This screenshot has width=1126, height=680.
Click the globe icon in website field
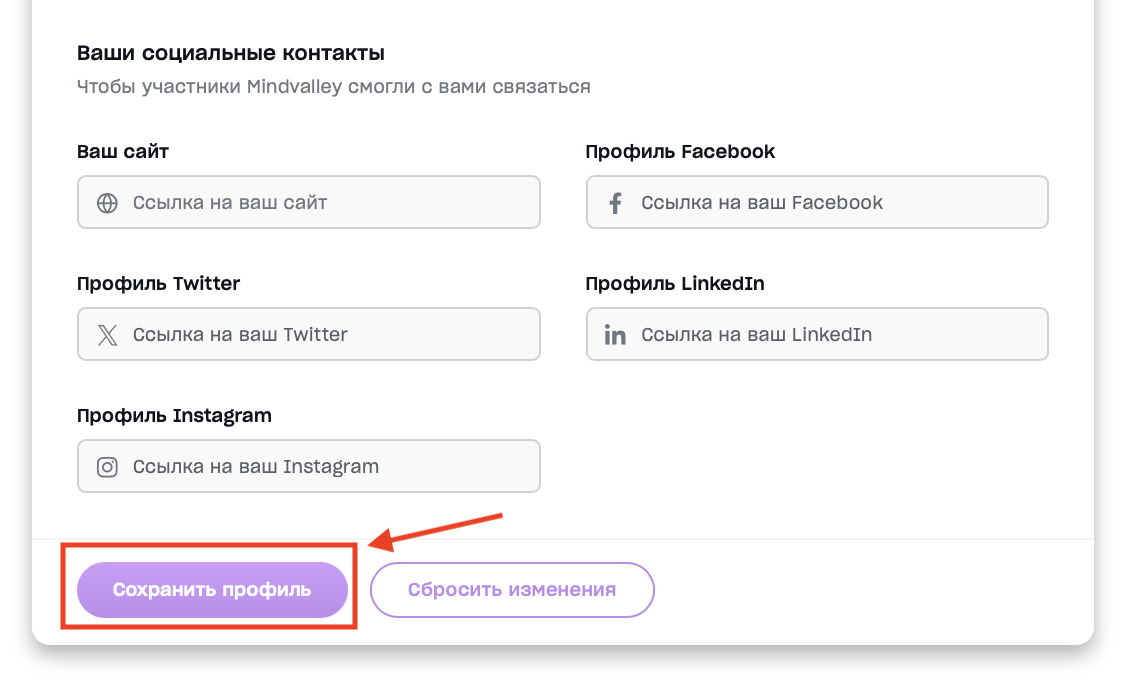(x=107, y=203)
